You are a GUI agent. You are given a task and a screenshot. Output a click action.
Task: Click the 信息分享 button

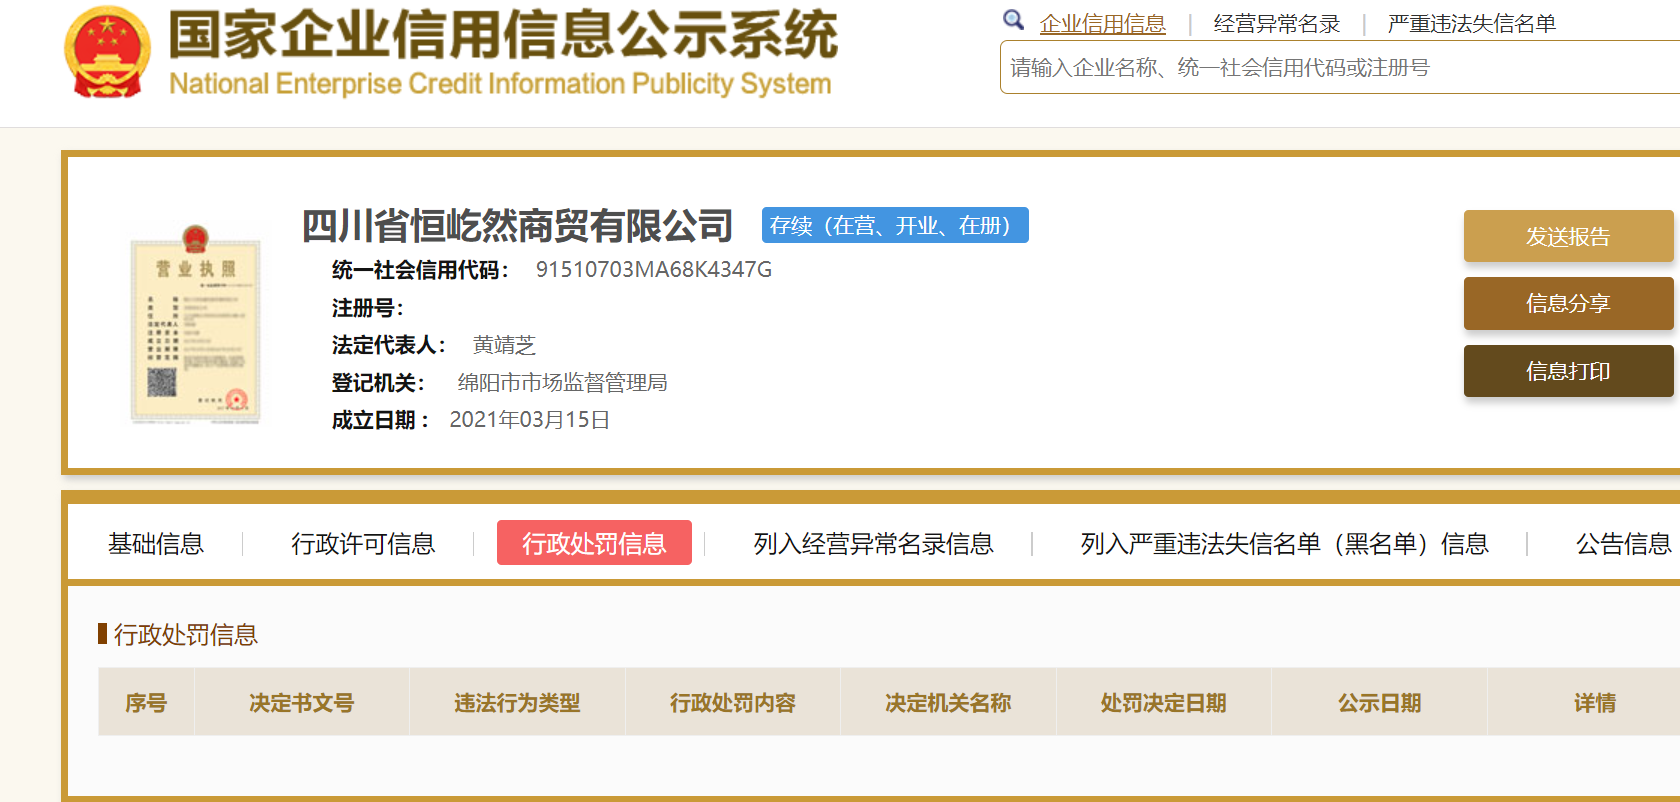(1568, 303)
